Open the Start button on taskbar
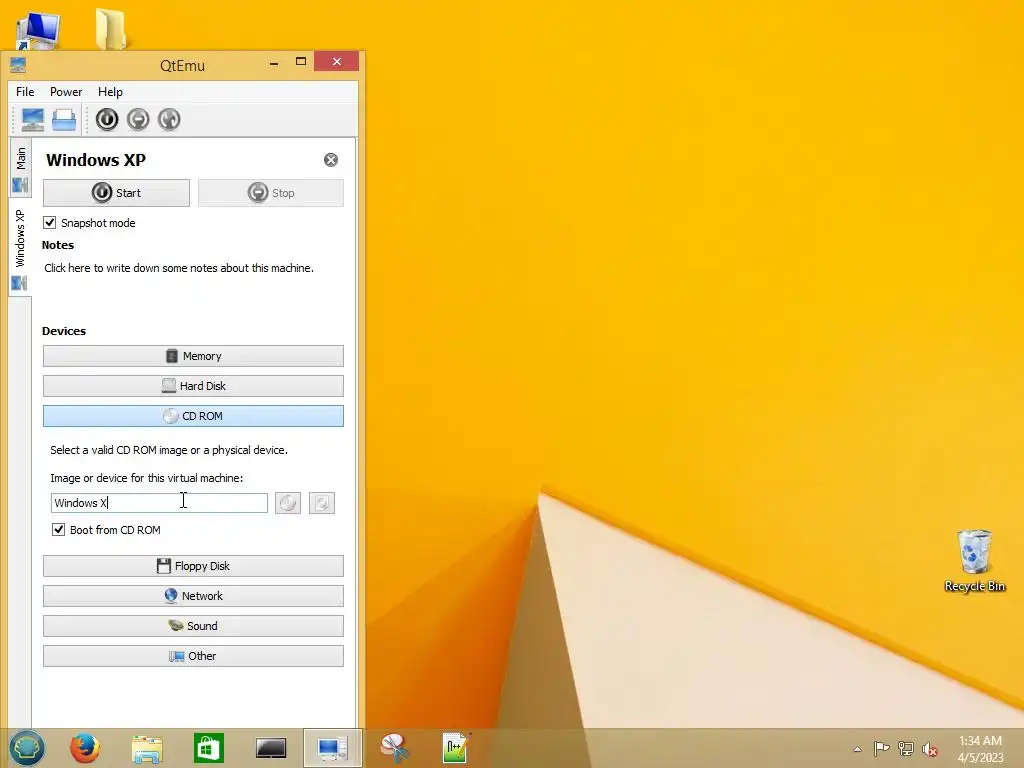Screen dimensions: 1024x768 pos(27,748)
